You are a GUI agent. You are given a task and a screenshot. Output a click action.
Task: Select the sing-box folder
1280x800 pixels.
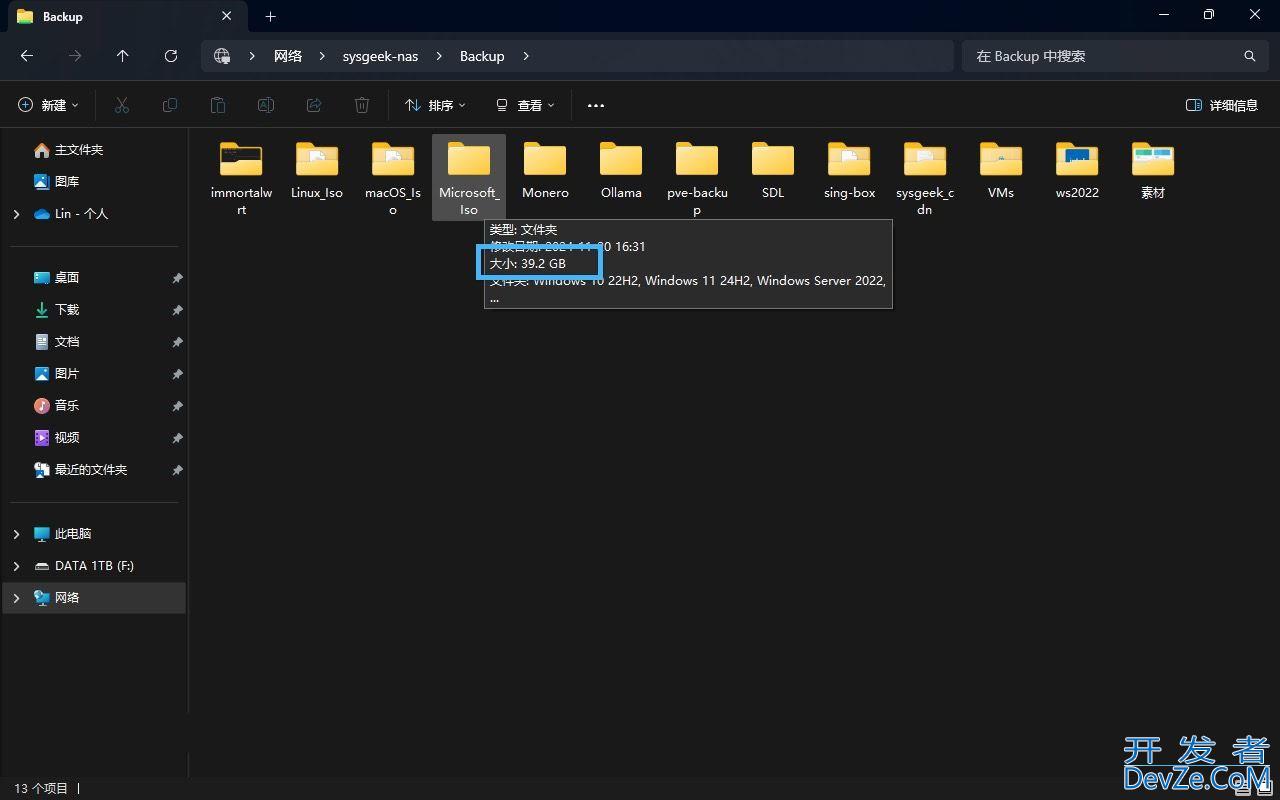click(849, 170)
